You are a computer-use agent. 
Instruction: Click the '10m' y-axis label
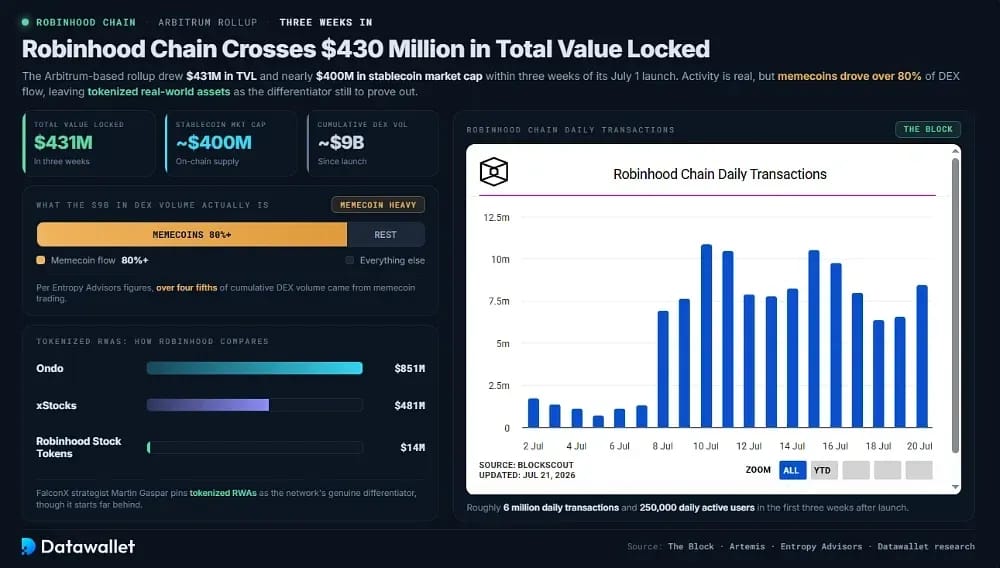500,259
